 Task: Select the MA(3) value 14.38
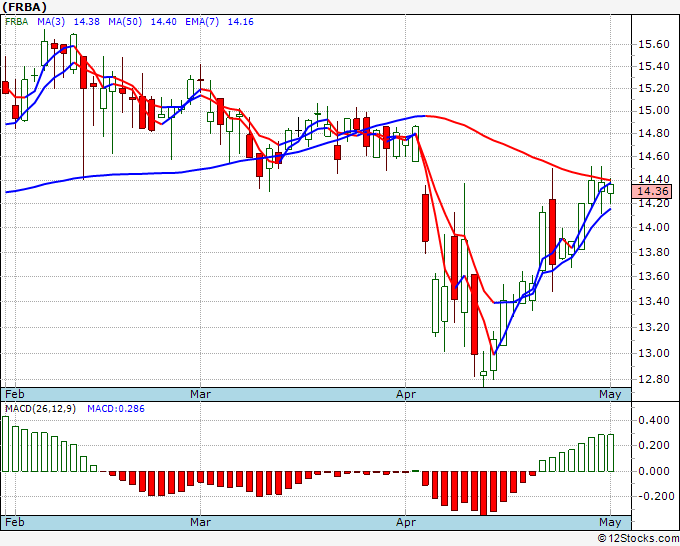tap(87, 22)
